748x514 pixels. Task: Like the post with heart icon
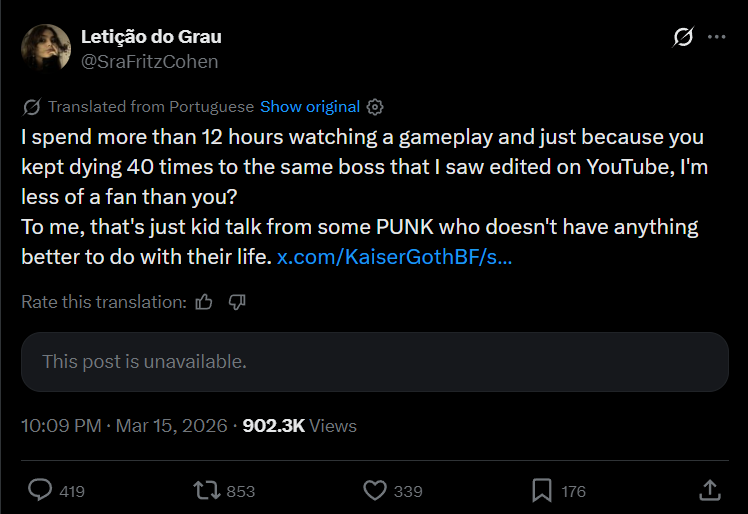click(x=375, y=491)
